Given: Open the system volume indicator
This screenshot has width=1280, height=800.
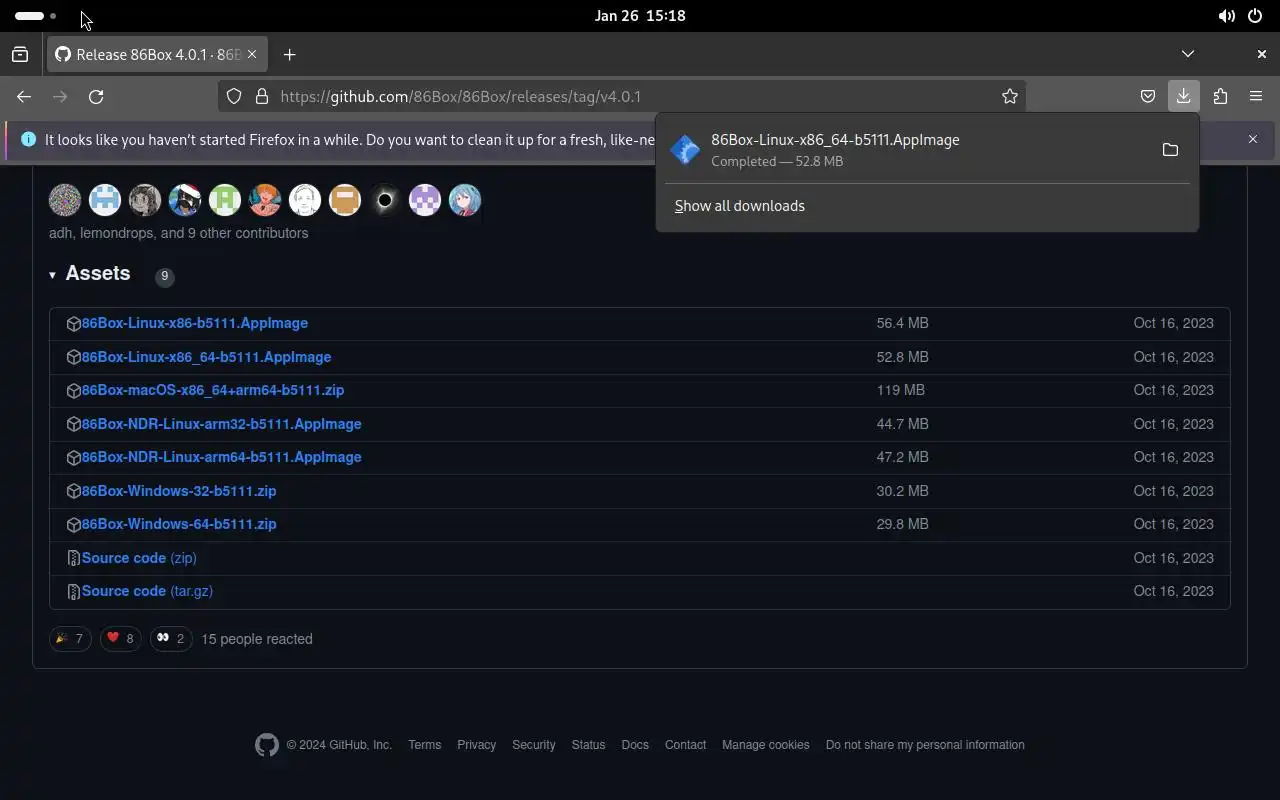Looking at the screenshot, I should click(x=1226, y=16).
